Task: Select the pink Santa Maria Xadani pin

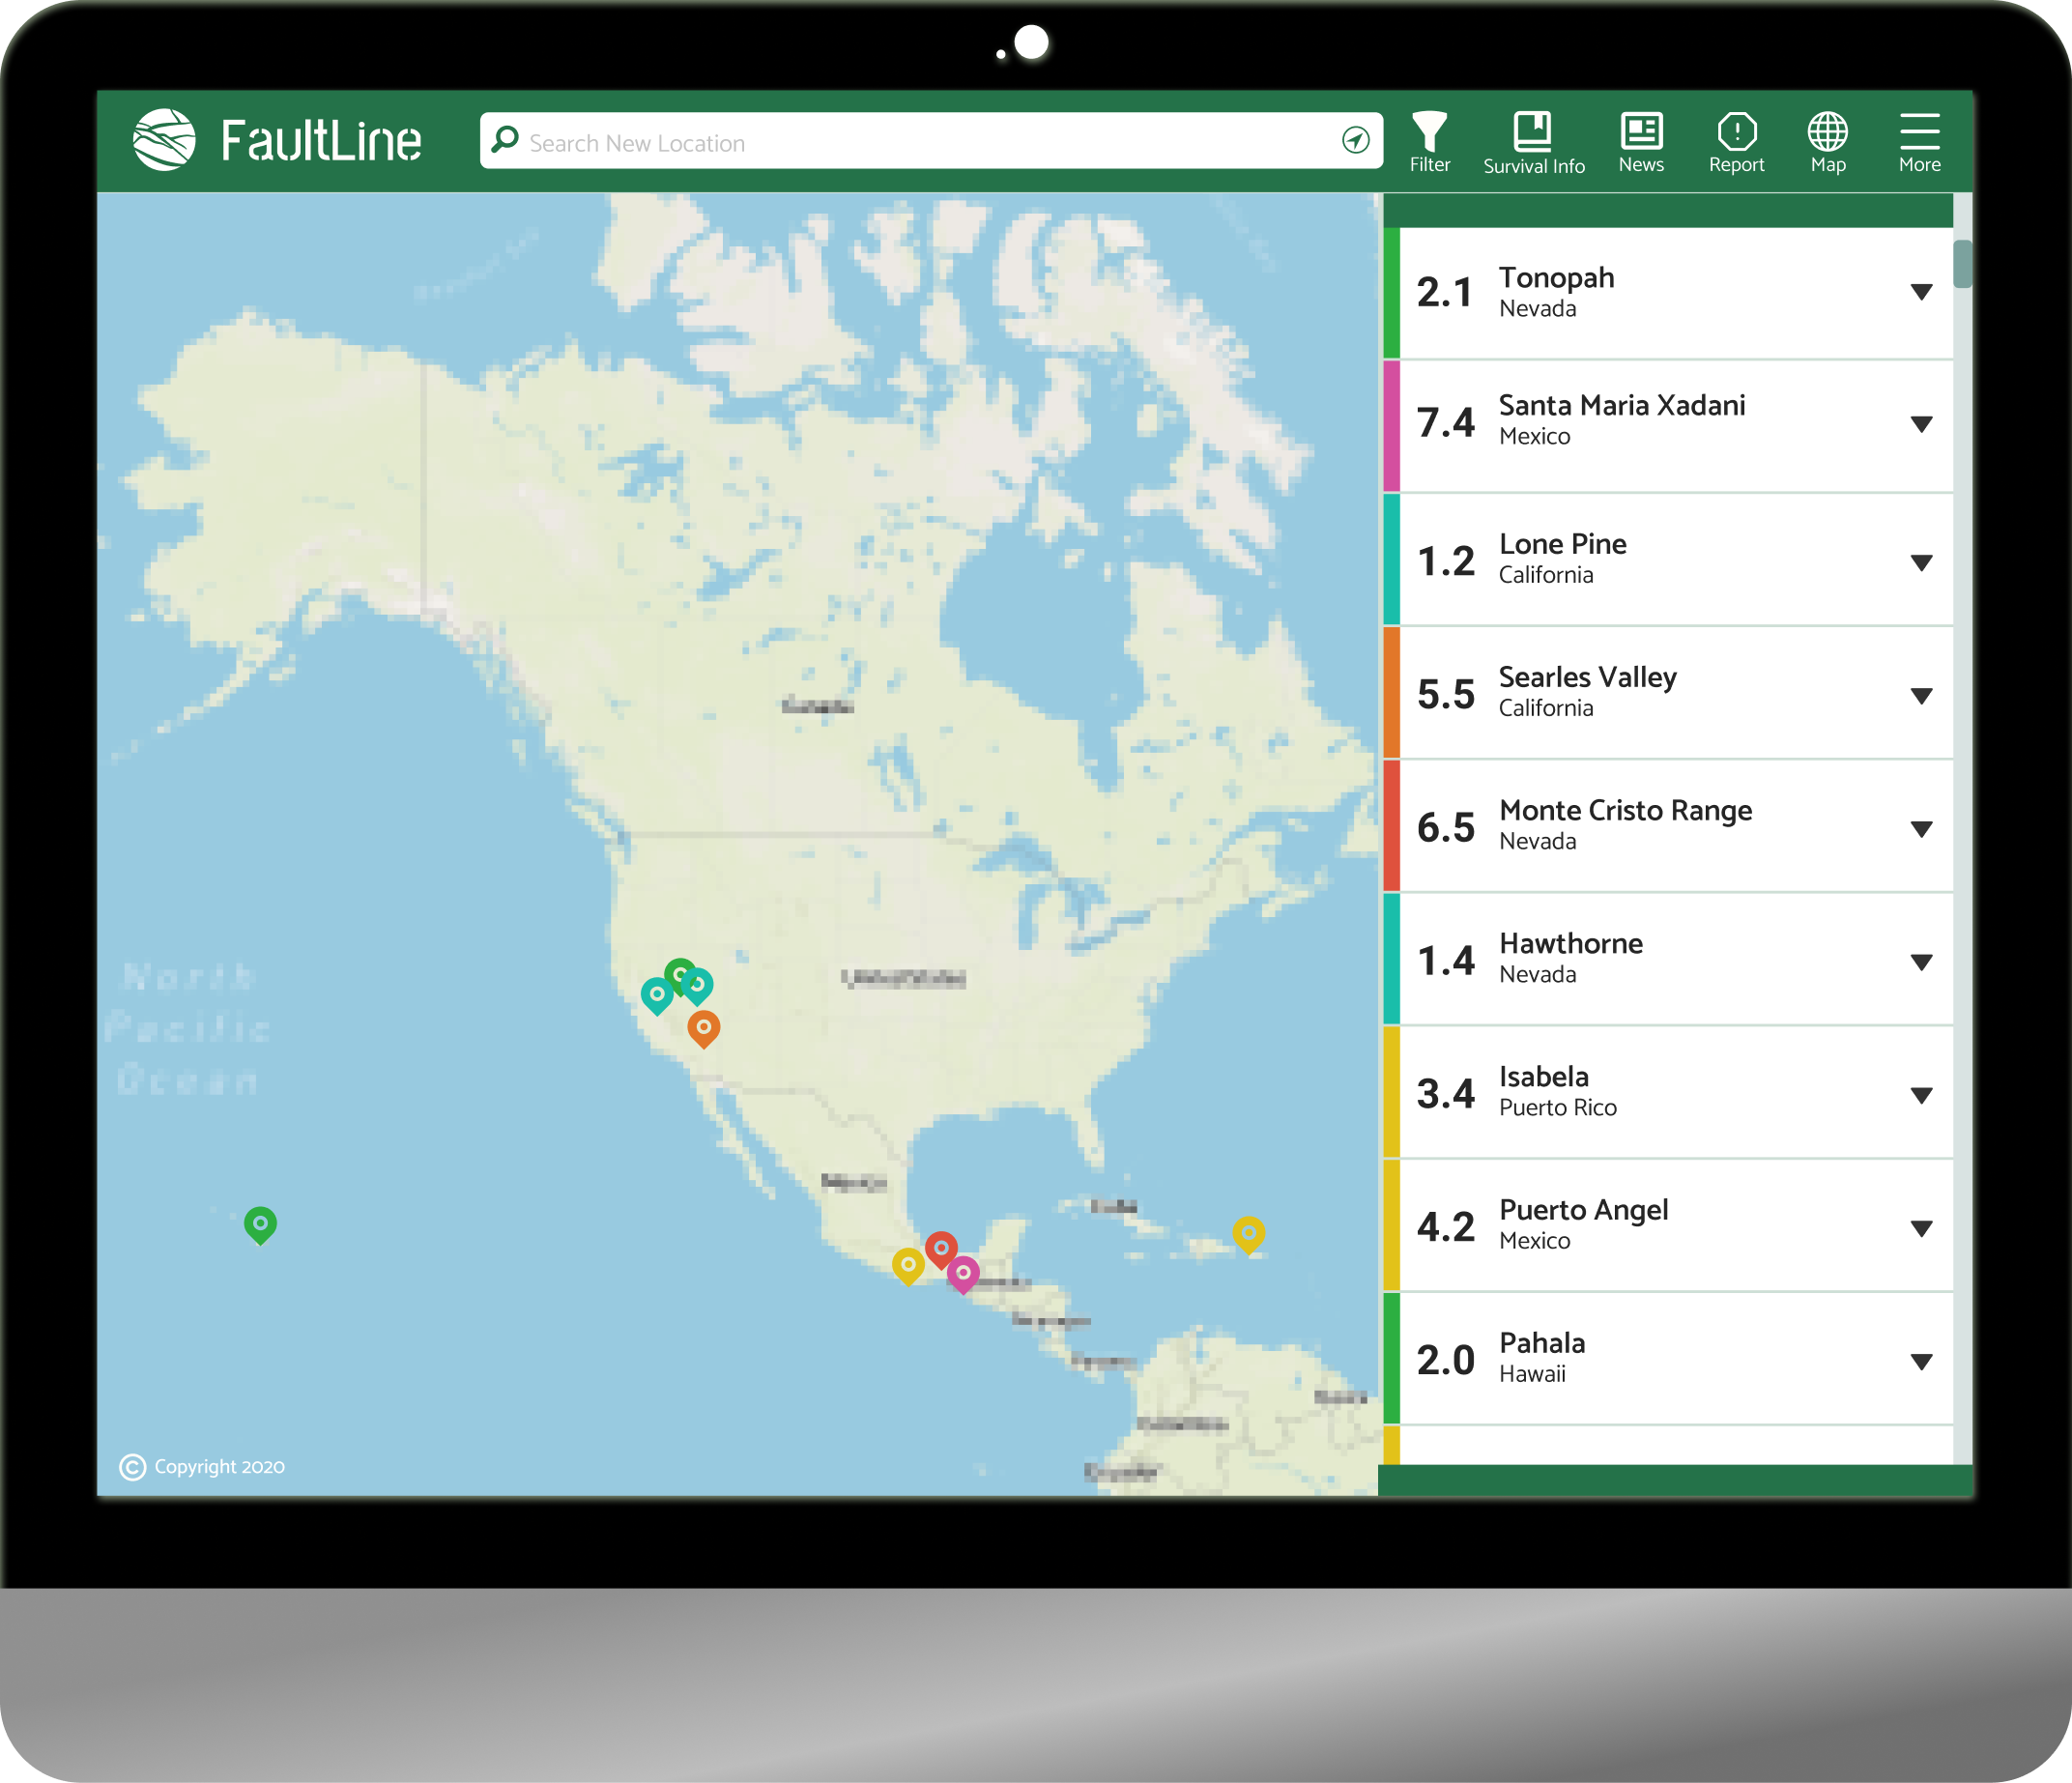Action: tap(962, 1272)
